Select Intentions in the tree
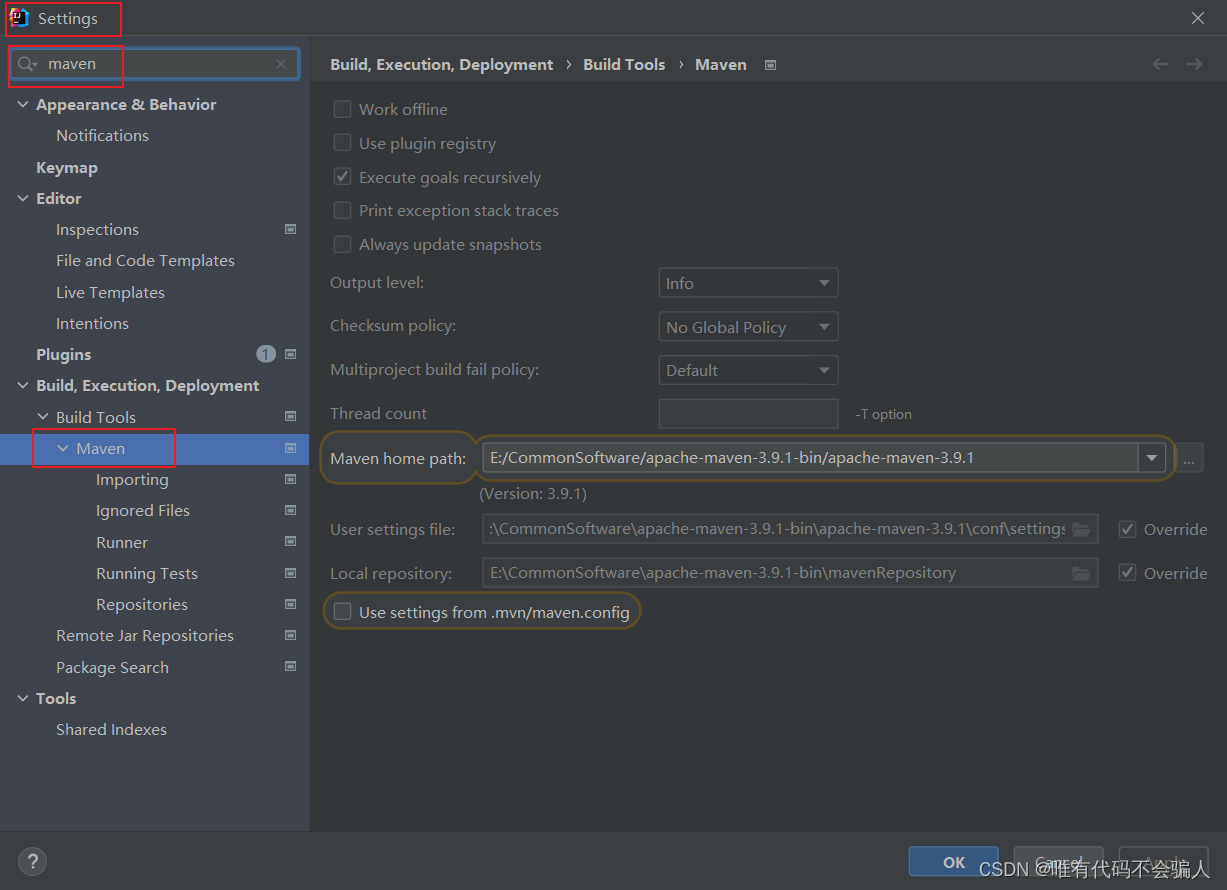The image size is (1227, 890). pyautogui.click(x=92, y=323)
